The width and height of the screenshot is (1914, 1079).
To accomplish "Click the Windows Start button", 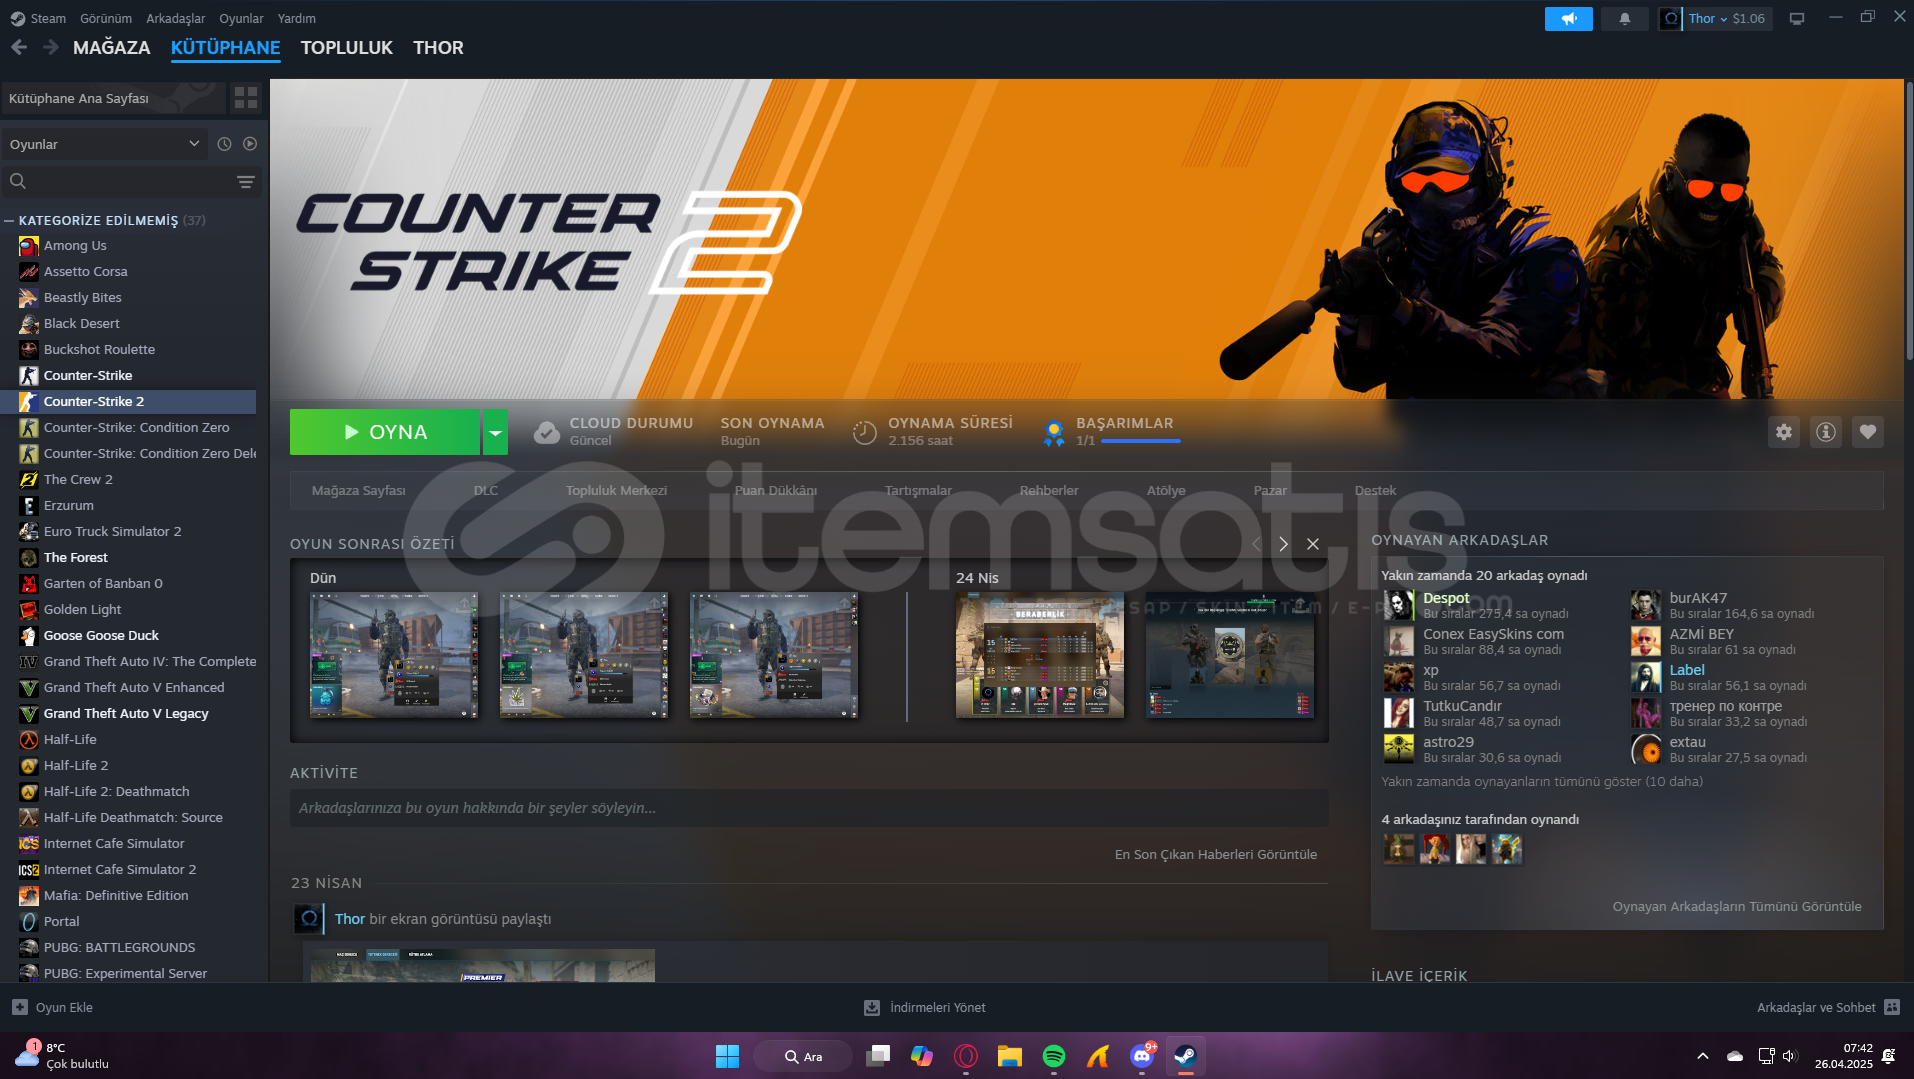I will (727, 1056).
